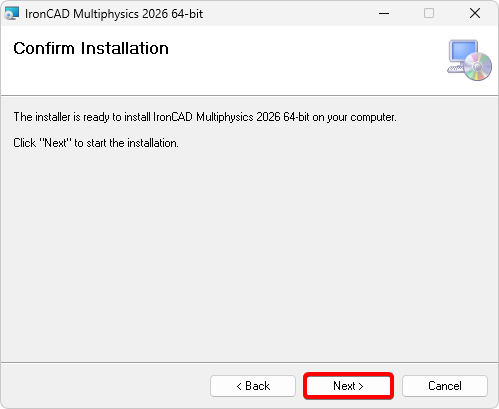
Task: Click the blue monitor in the header graphic
Action: [463, 52]
